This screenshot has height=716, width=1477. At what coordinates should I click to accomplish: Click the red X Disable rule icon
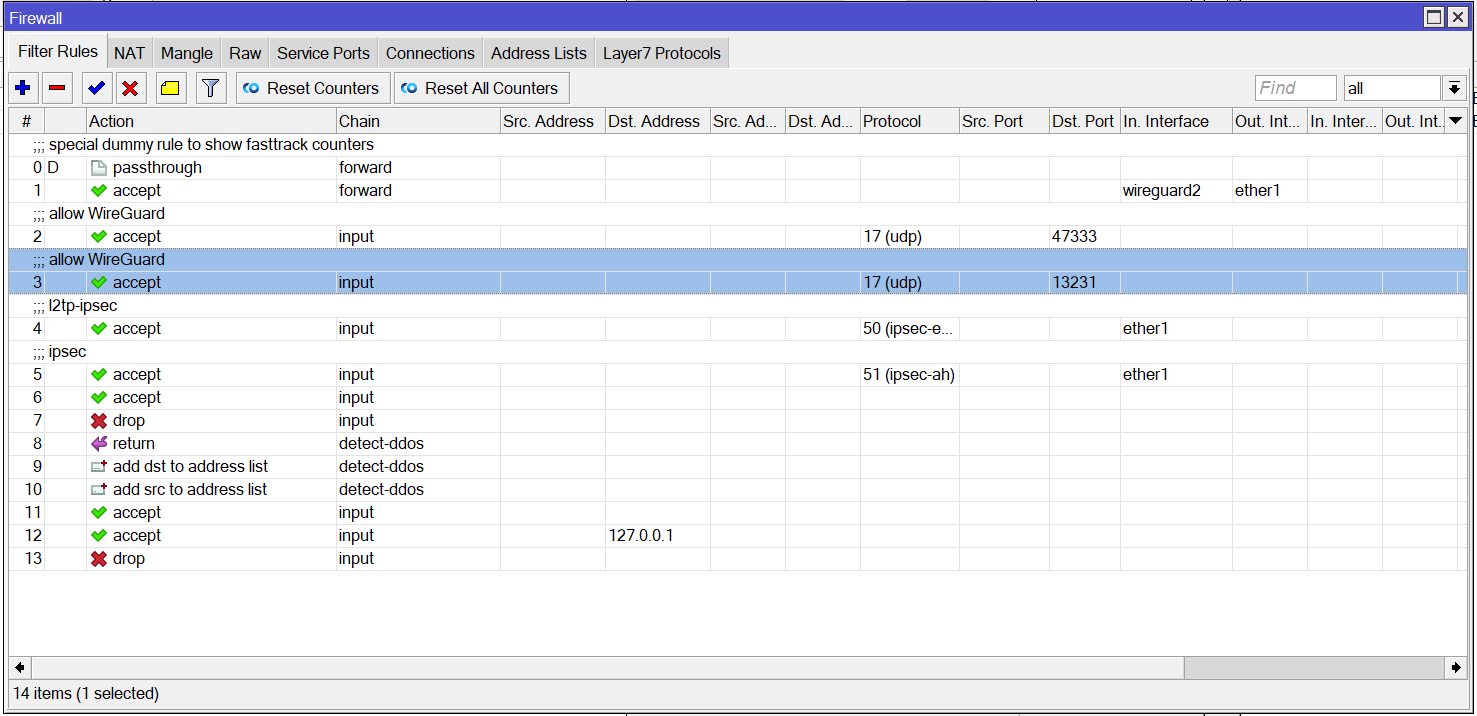click(130, 88)
